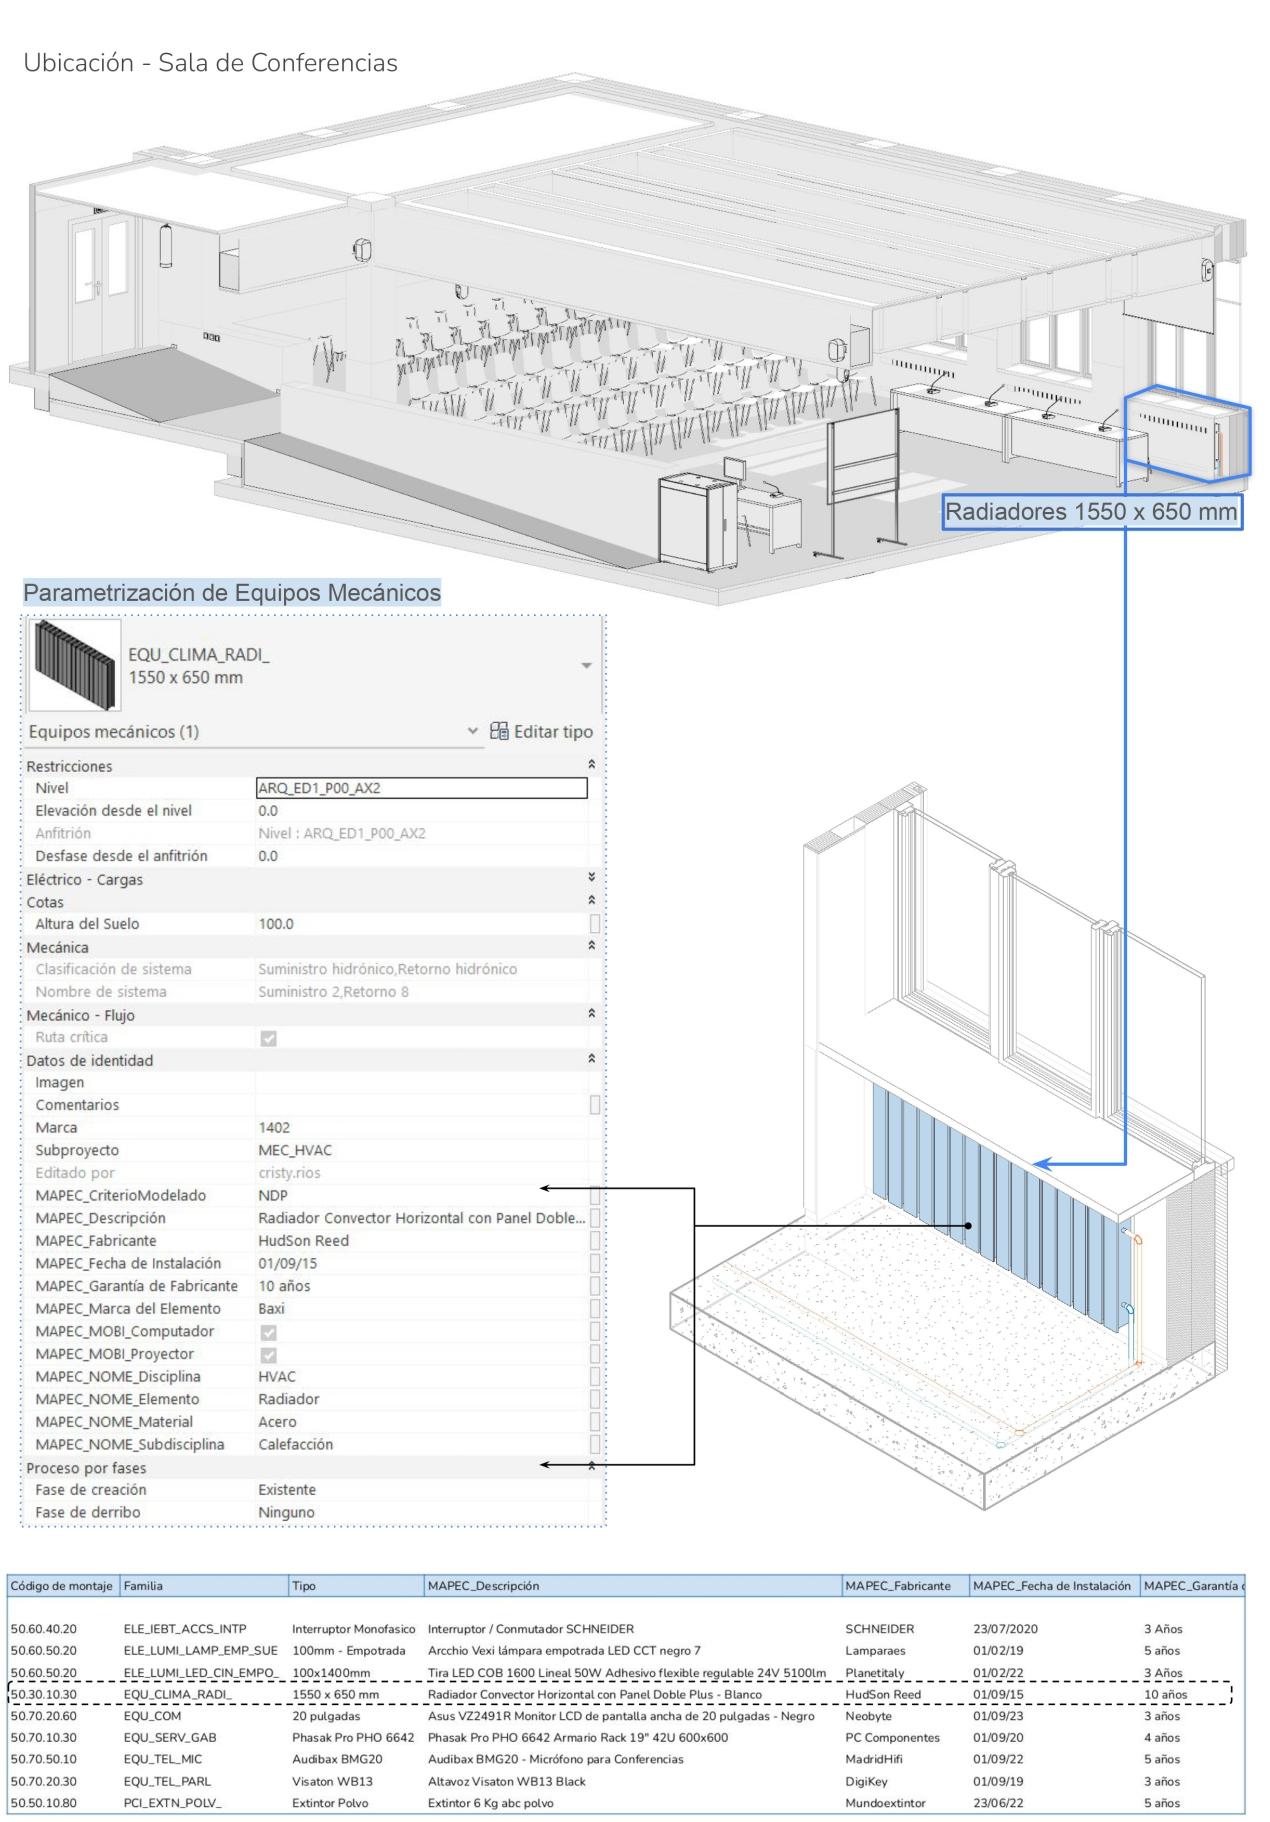Open the EQU_CLIMA_RADI_ type selector dropdown arrow
The image size is (1270, 1822).
[x=586, y=666]
